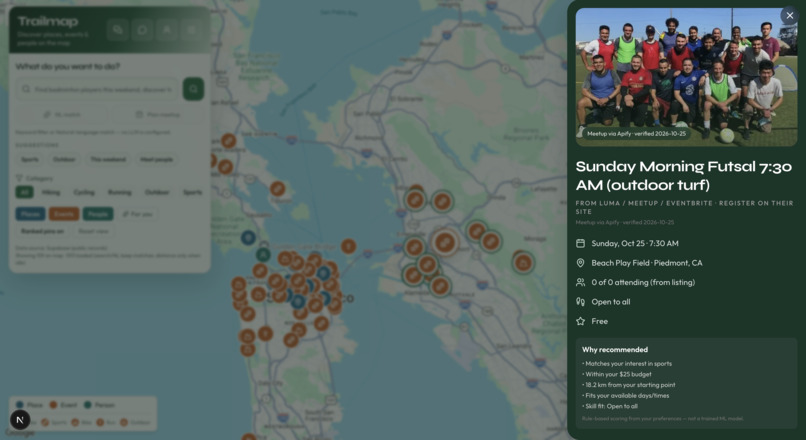
Task: Click the green Person dot in the legend
Action: 87,405
